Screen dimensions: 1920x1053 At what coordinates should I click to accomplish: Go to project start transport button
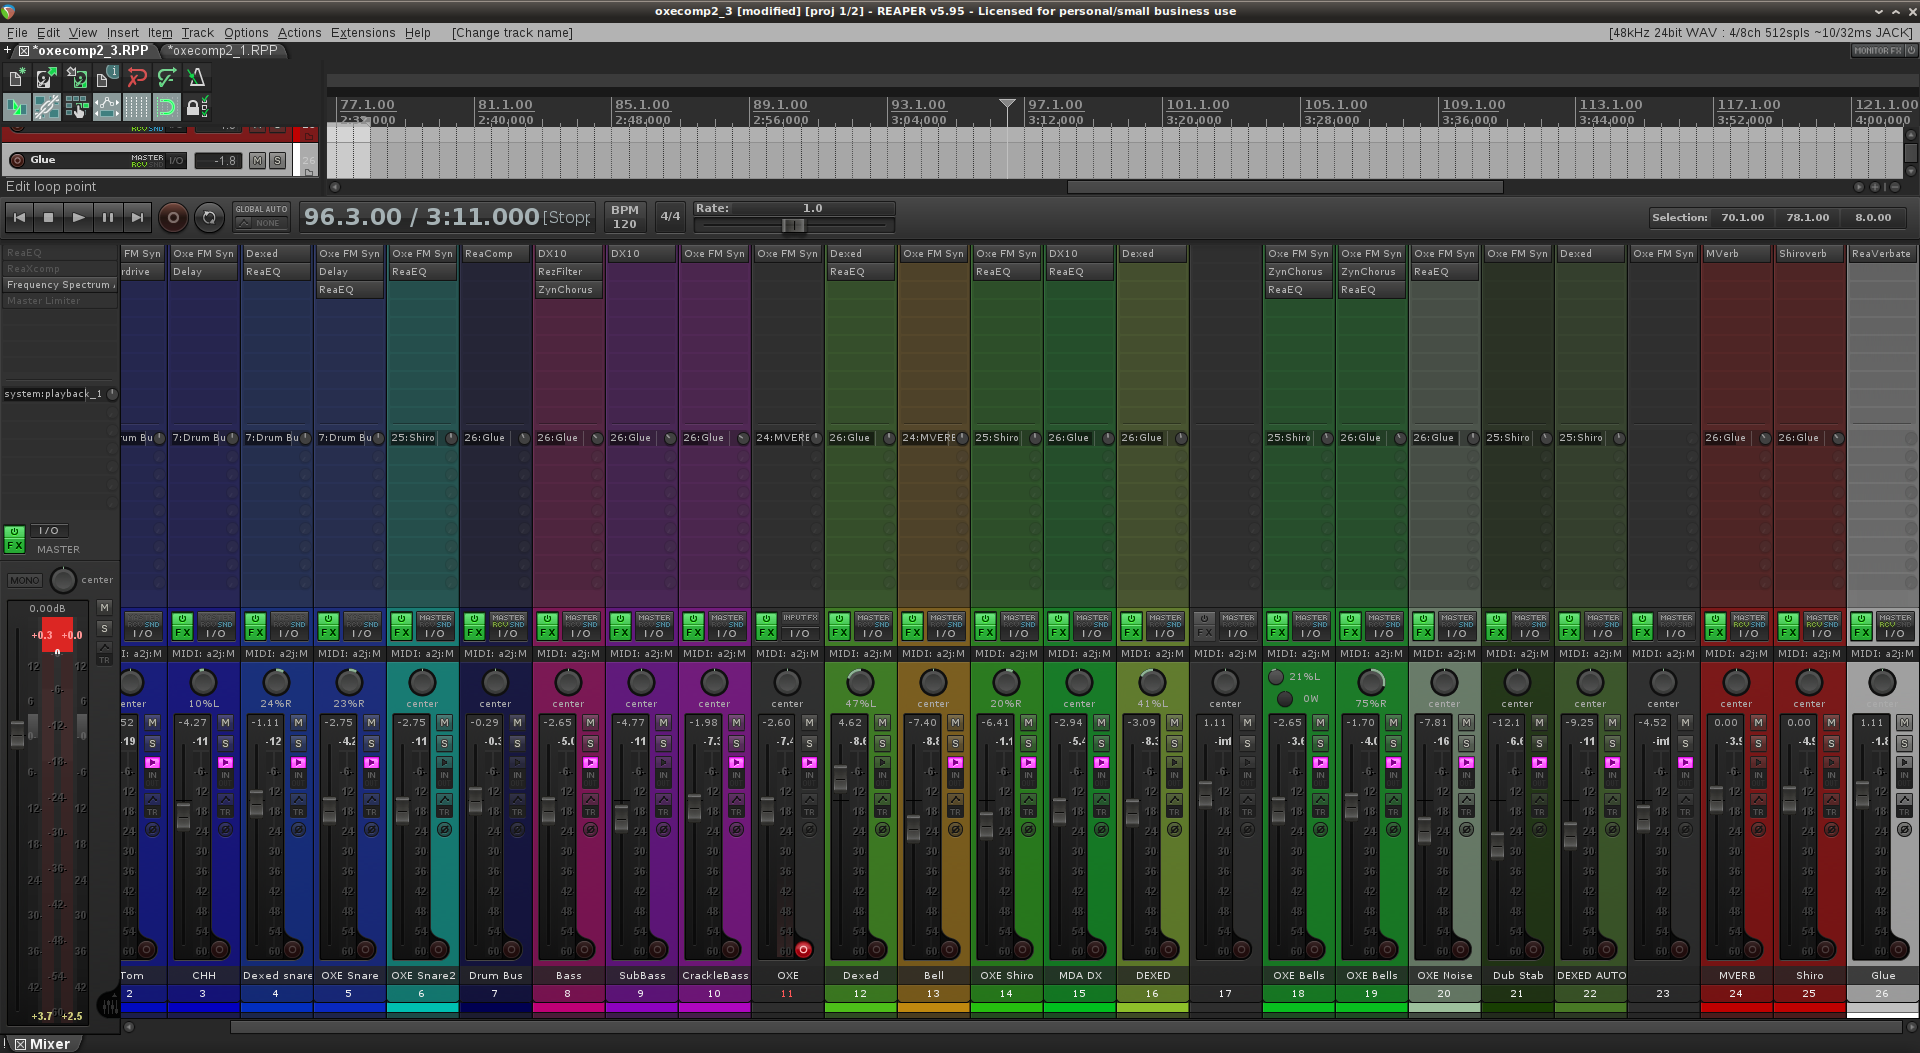click(19, 217)
